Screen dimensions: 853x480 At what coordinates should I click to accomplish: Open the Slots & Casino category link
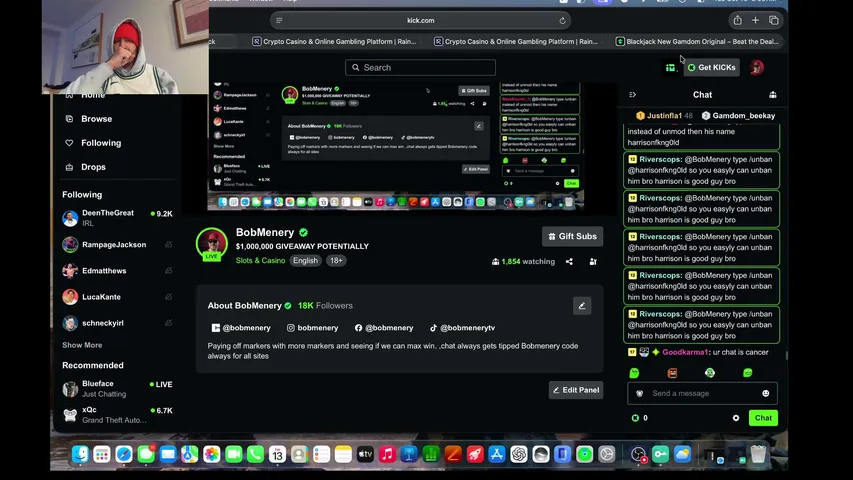(x=260, y=261)
